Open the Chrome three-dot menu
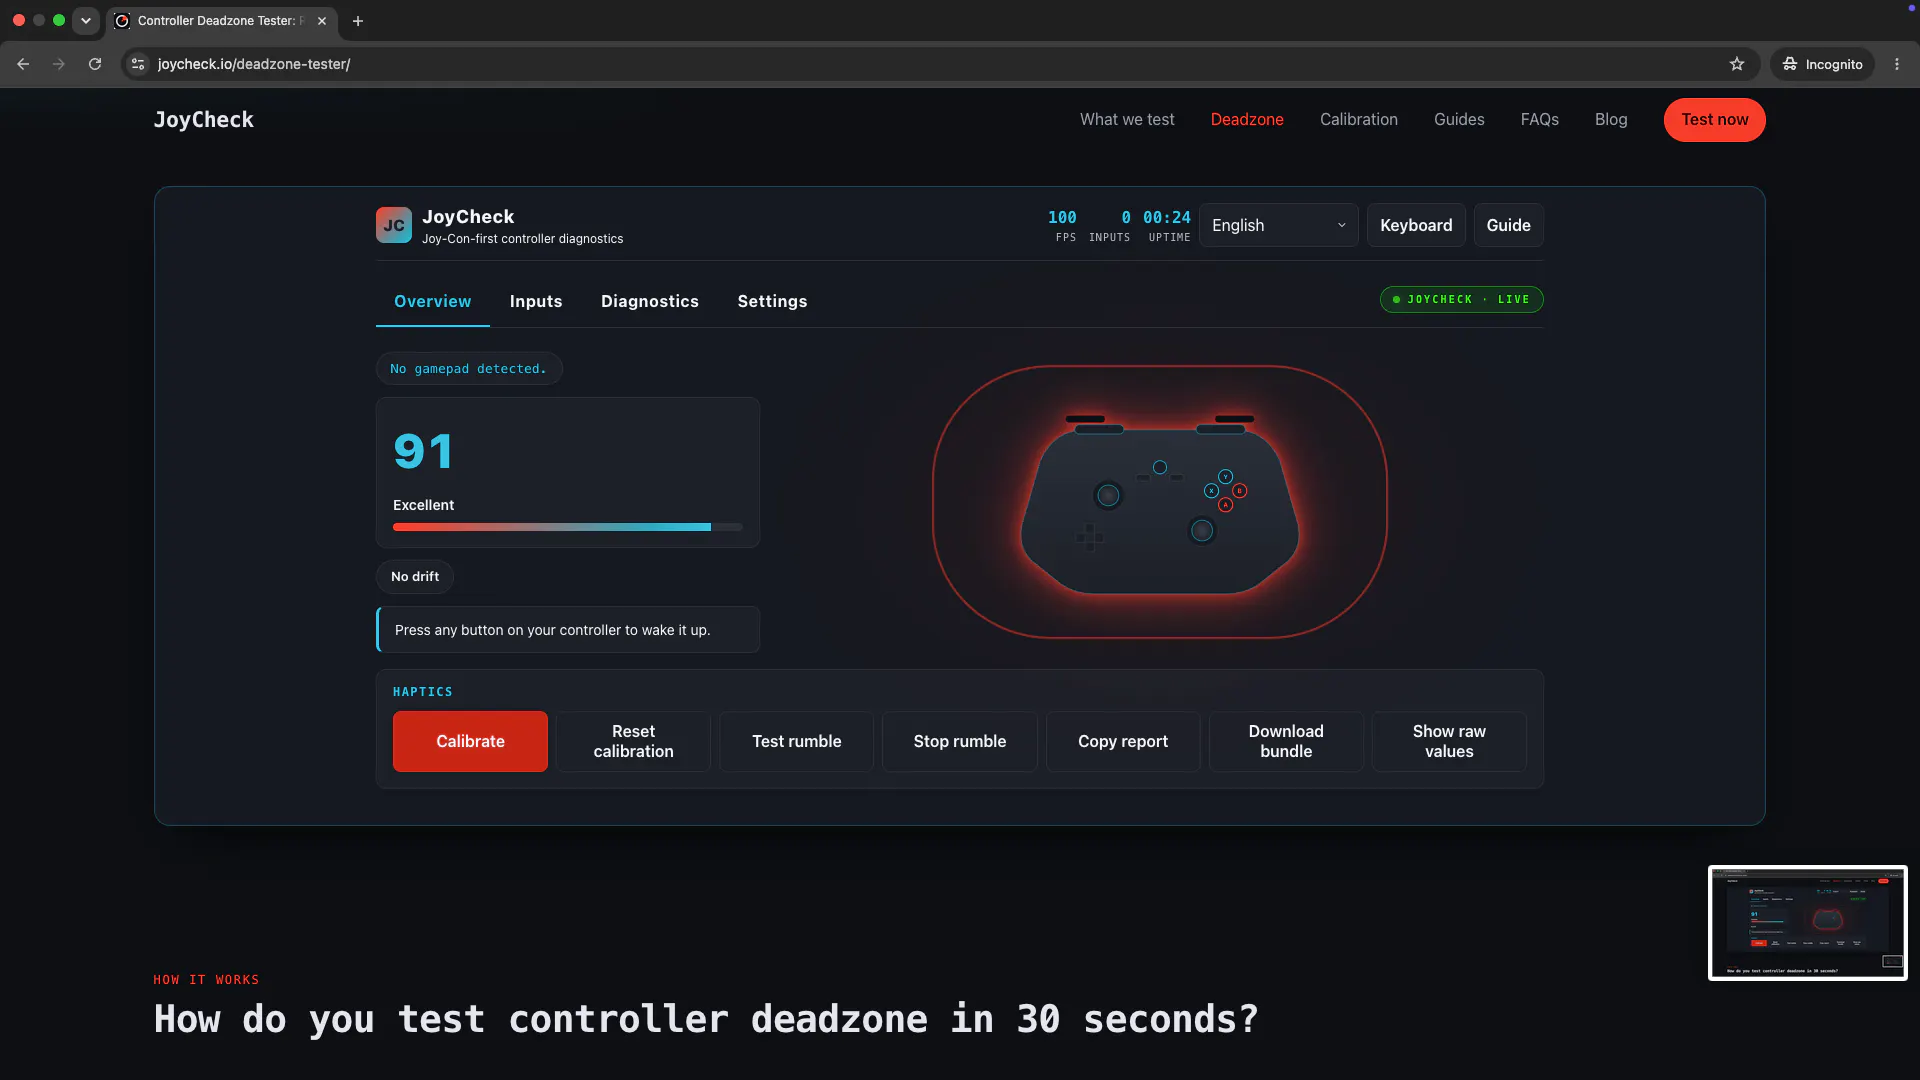Image resolution: width=1920 pixels, height=1080 pixels. point(1897,64)
